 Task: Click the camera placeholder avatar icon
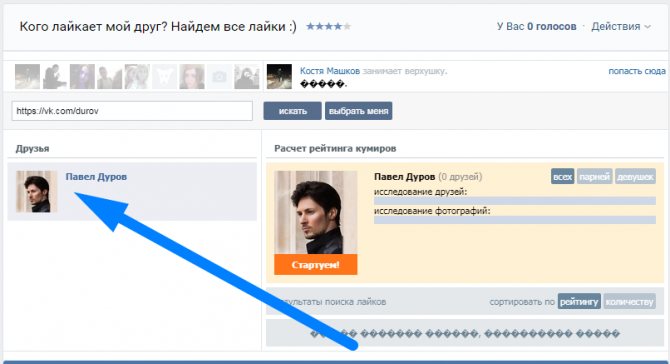[219, 76]
